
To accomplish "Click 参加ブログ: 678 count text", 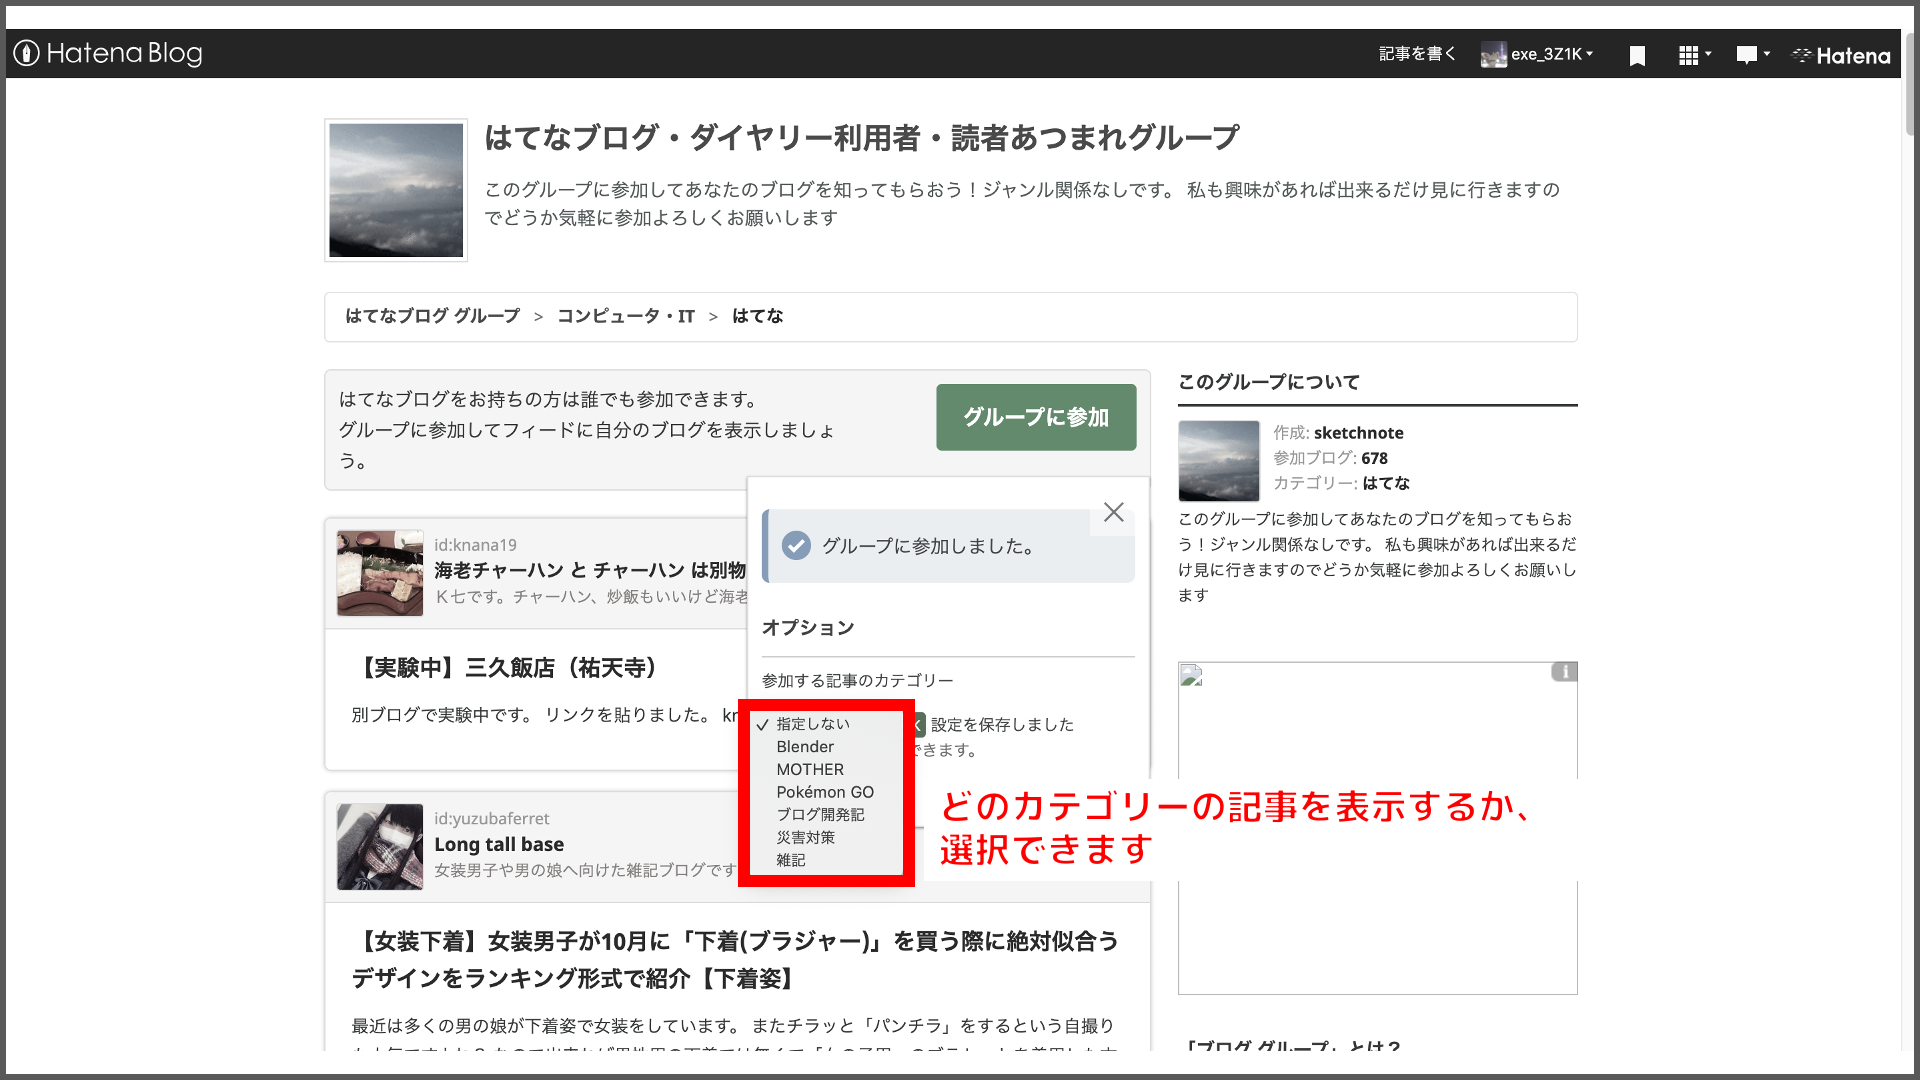I will (x=1330, y=458).
